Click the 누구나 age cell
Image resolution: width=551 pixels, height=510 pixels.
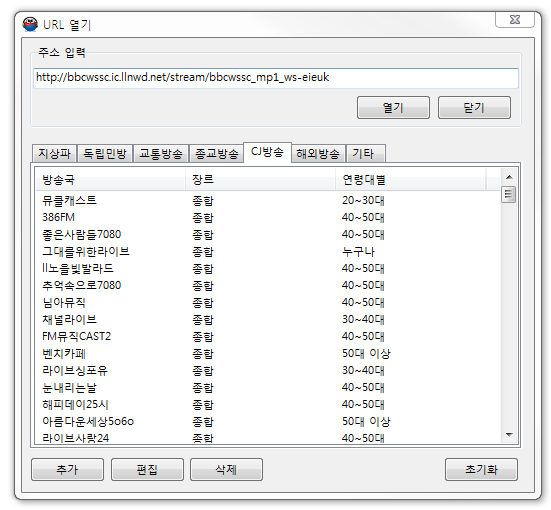(358, 252)
